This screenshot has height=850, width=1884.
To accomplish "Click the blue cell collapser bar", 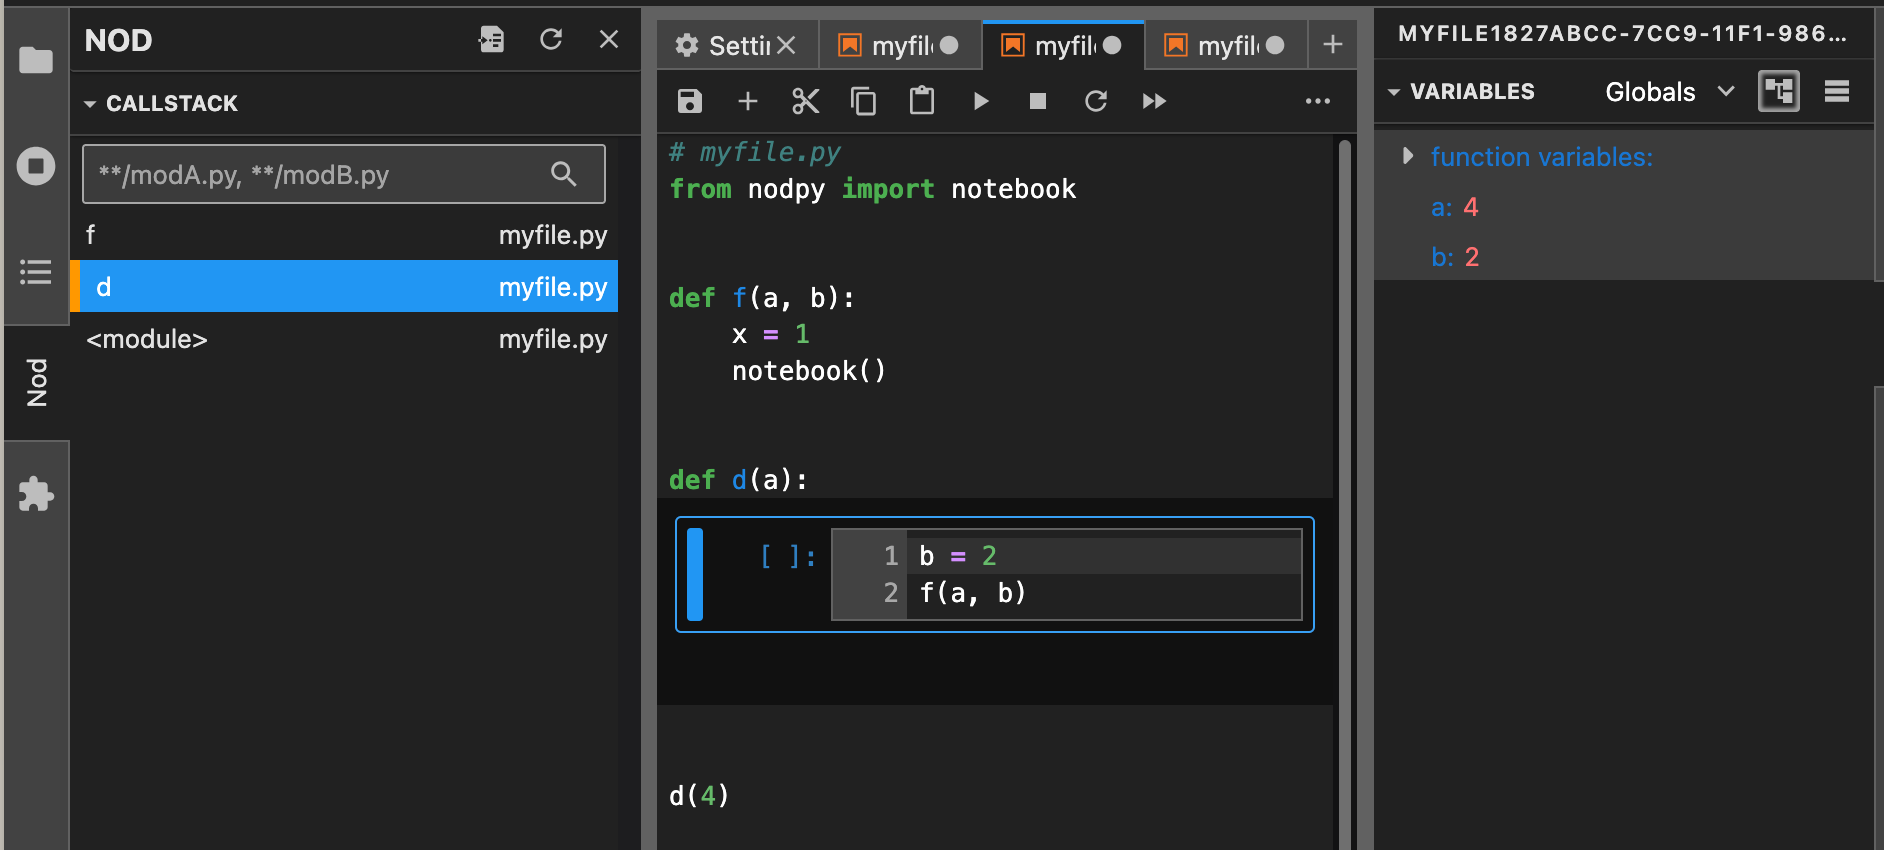I will (x=695, y=574).
